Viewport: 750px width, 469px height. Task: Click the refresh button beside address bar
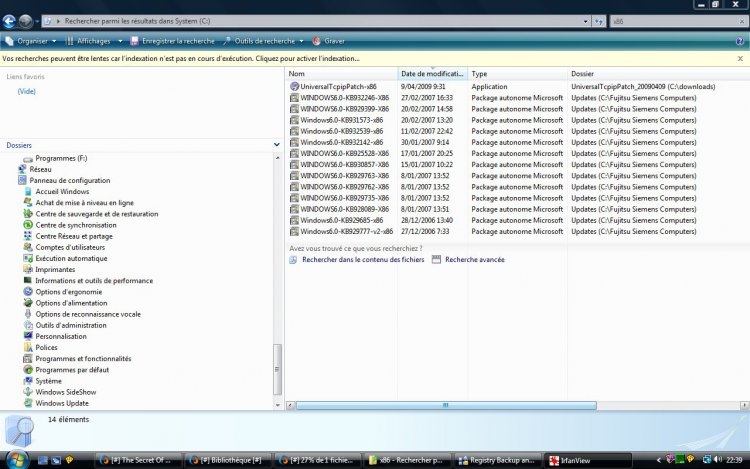pos(599,21)
